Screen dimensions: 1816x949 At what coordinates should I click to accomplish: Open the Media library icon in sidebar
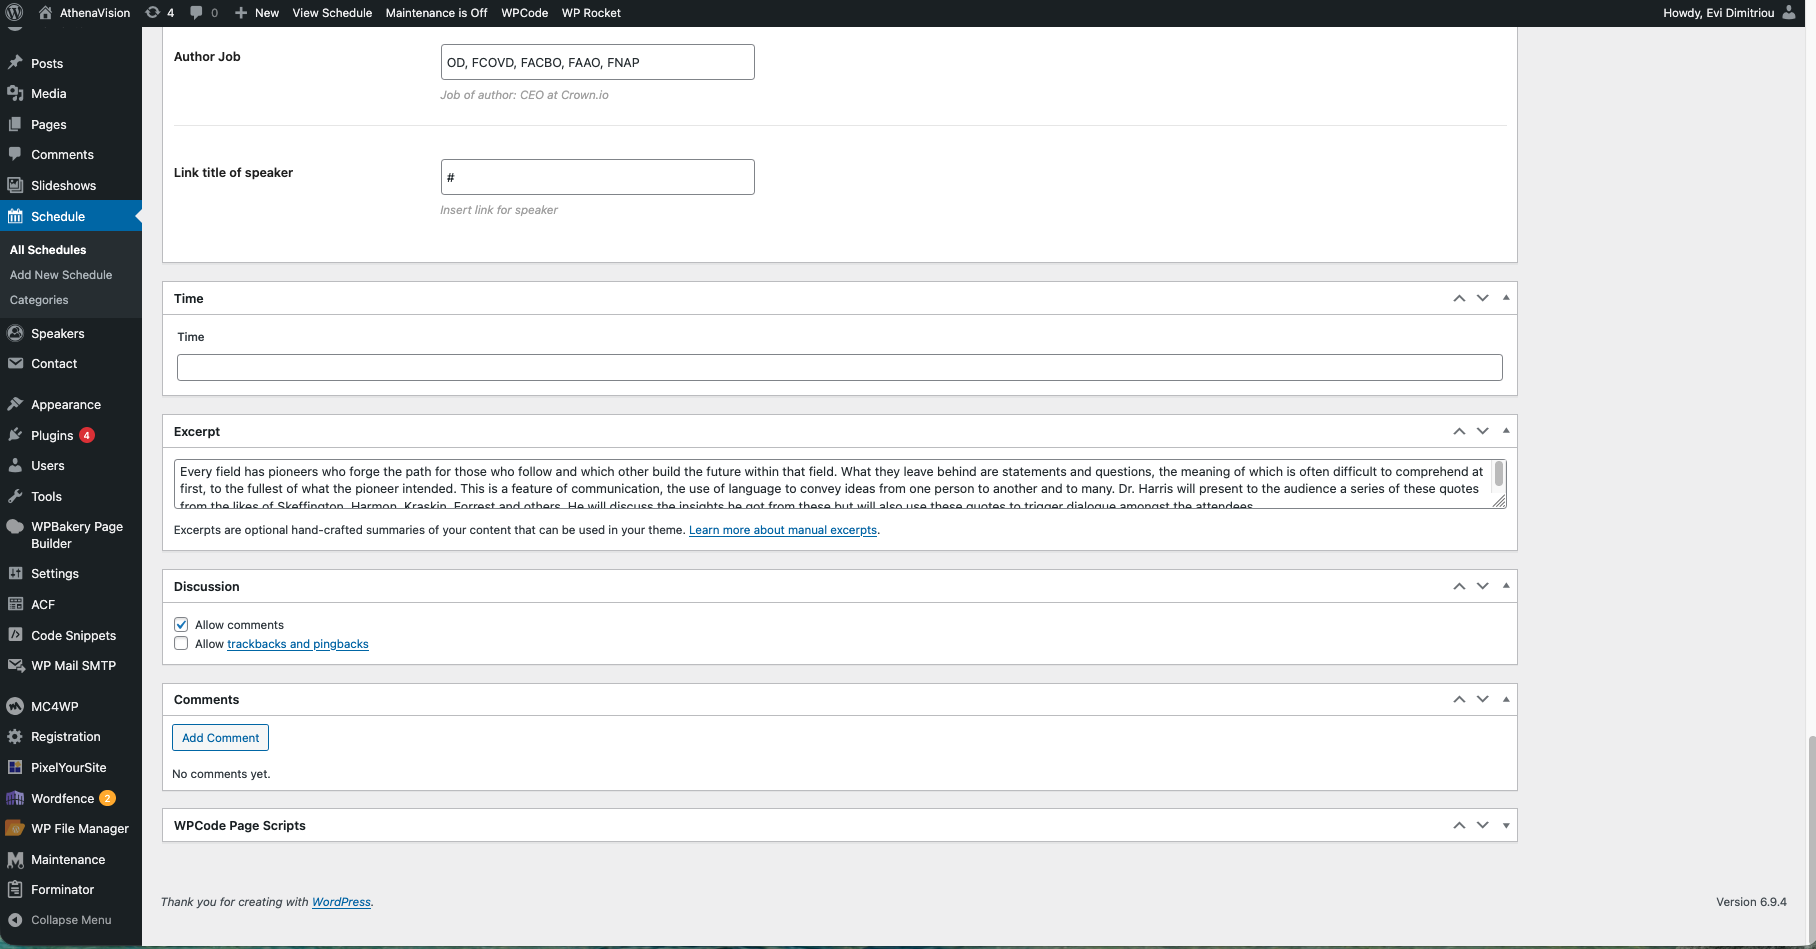(x=15, y=93)
